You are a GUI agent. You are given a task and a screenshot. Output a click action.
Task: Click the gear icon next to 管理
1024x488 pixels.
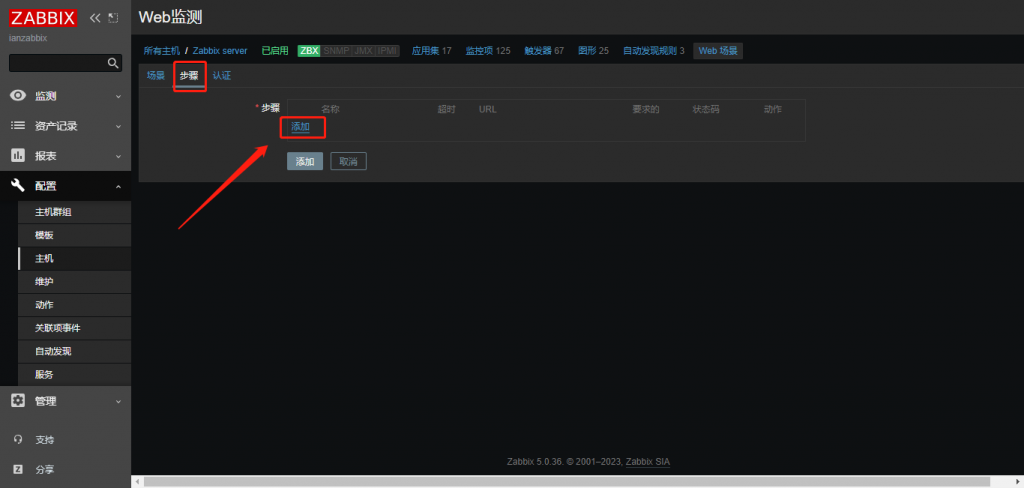[x=18, y=401]
